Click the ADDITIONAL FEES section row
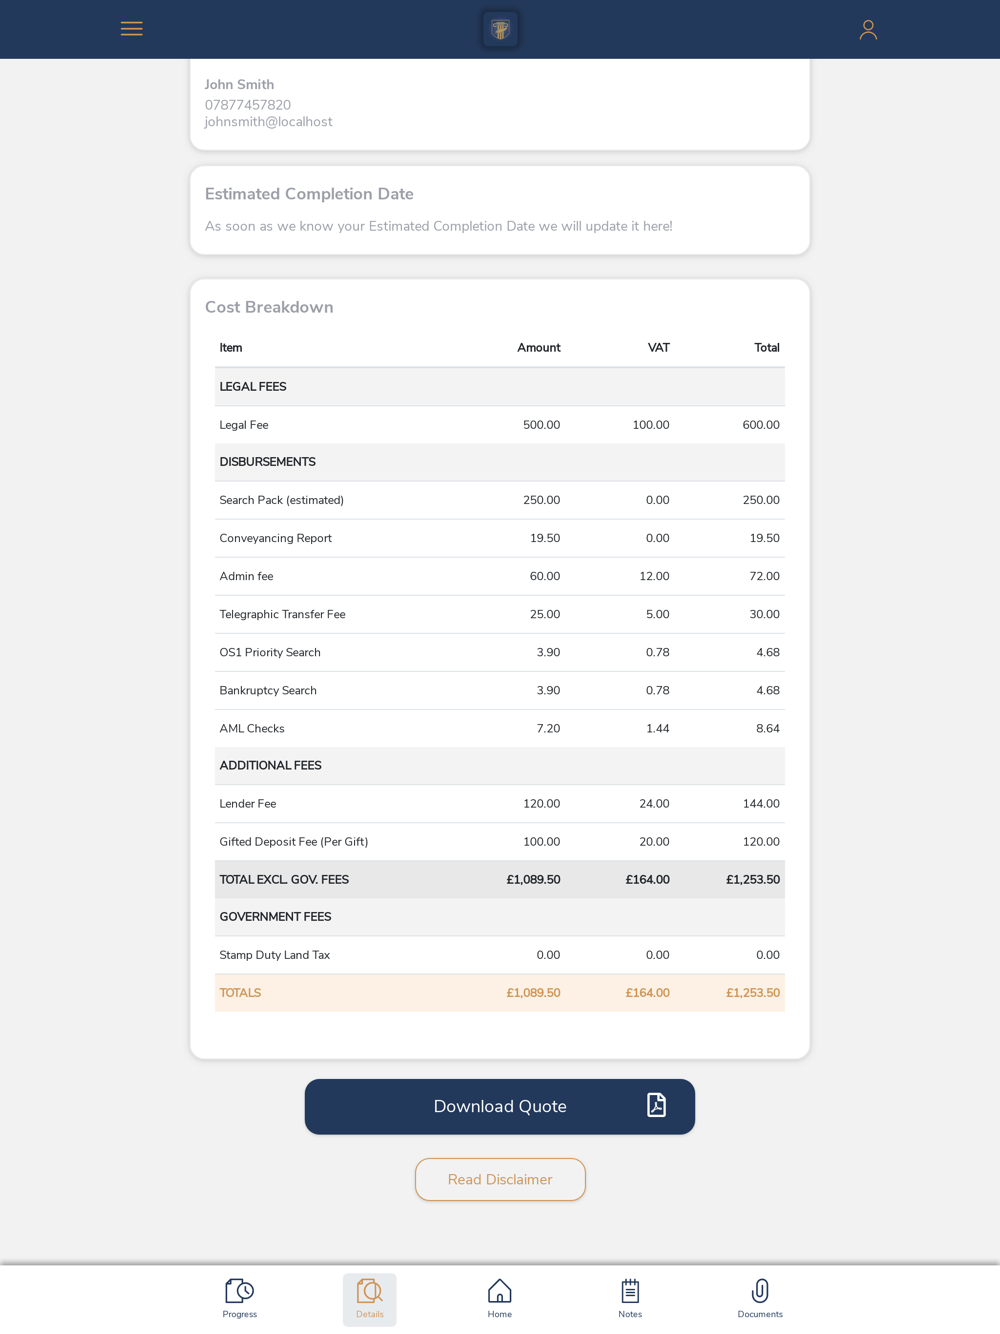The image size is (1000, 1334). pyautogui.click(x=500, y=766)
